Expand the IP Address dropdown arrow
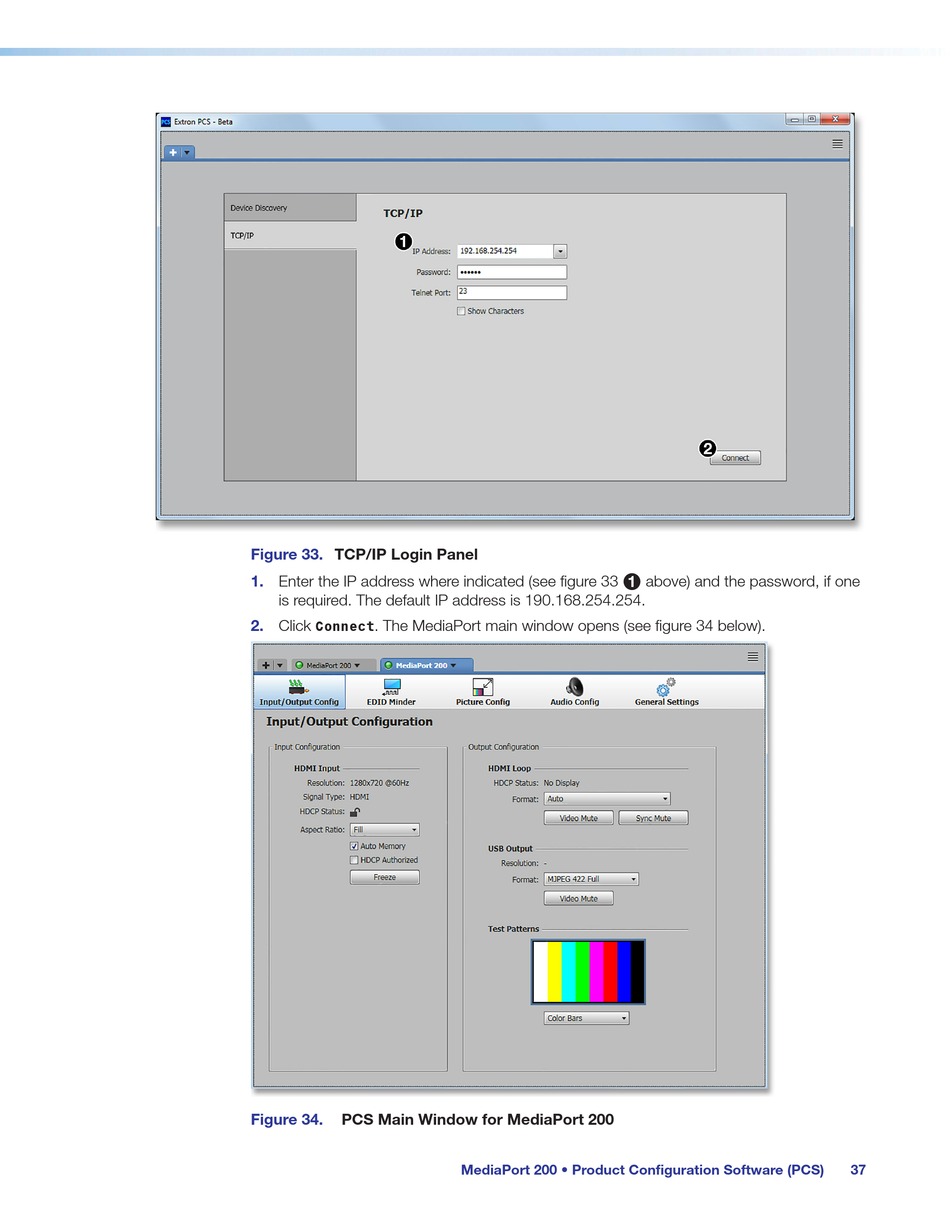This screenshot has height=1228, width=950. (x=560, y=252)
